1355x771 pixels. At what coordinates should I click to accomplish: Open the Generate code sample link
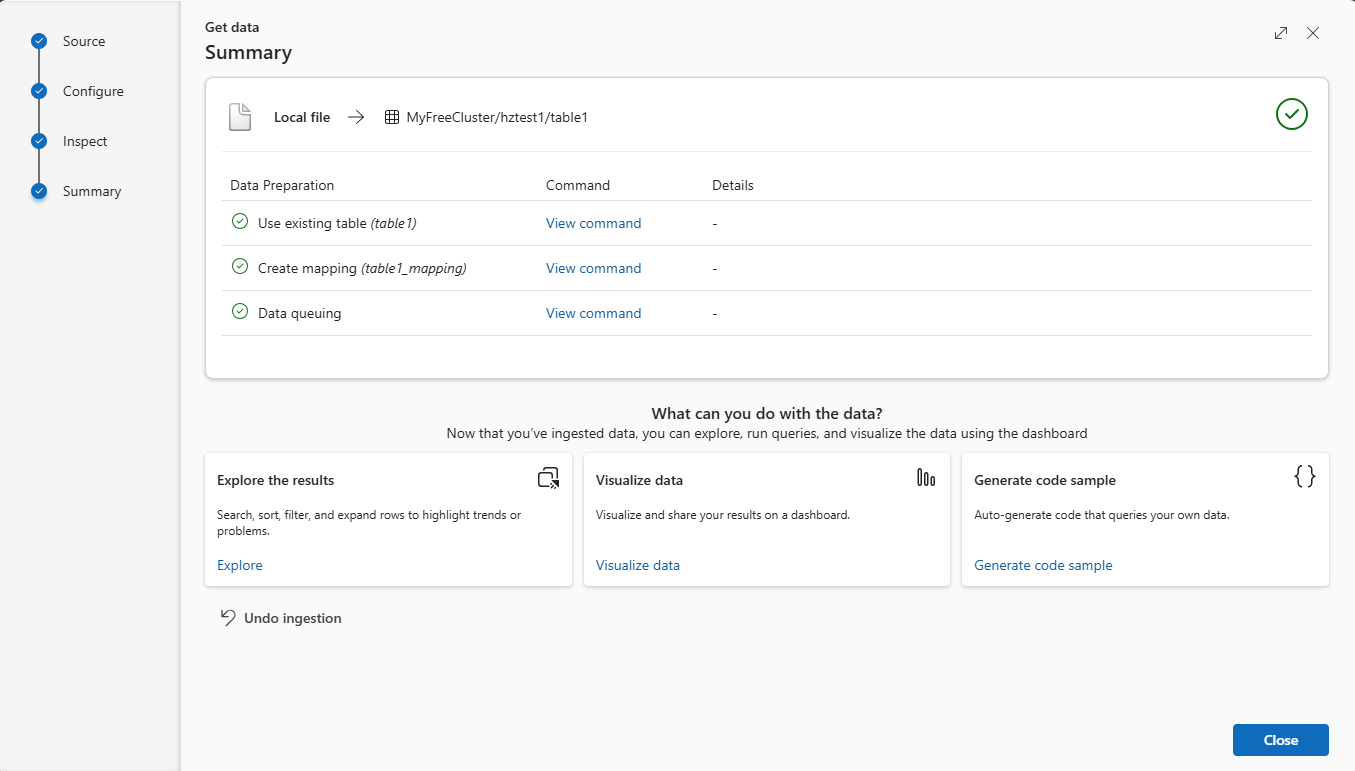[1043, 565]
